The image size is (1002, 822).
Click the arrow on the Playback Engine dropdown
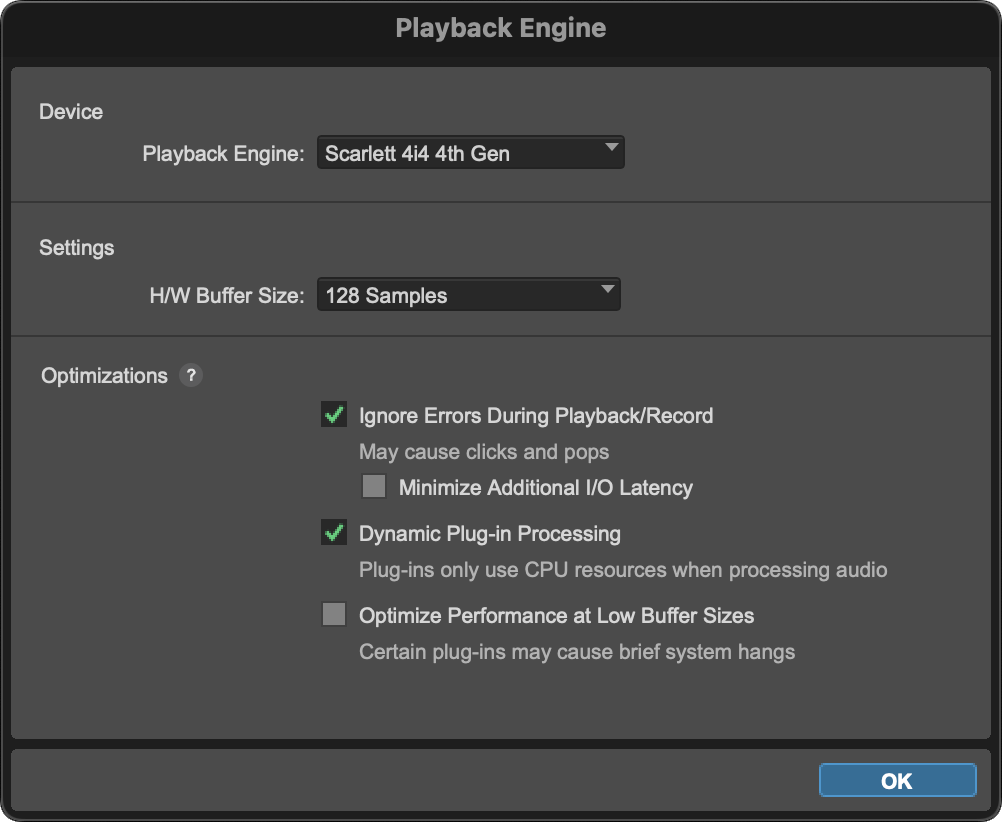(x=611, y=149)
